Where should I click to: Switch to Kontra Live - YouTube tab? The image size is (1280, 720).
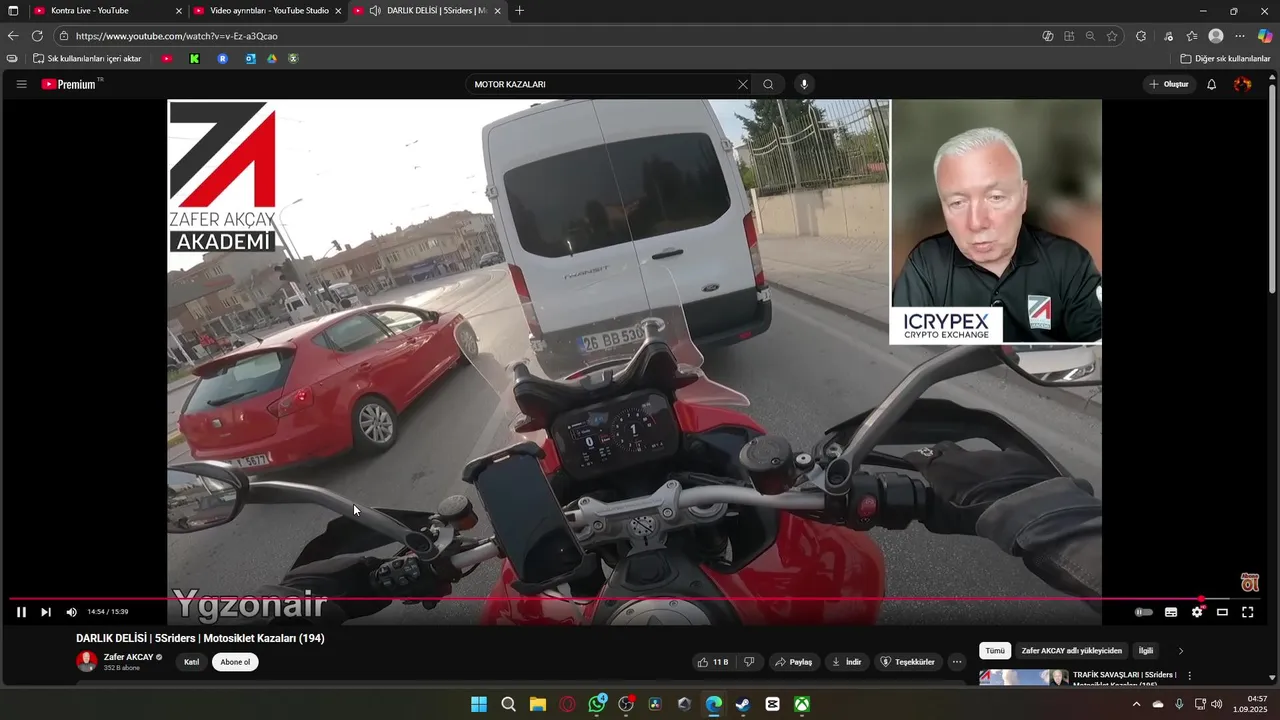pos(105,10)
